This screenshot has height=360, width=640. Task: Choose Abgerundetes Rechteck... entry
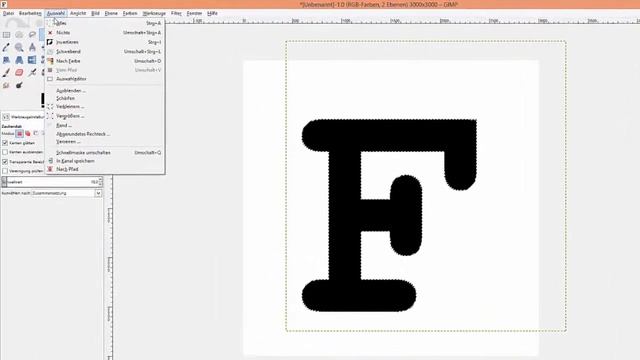pyautogui.click(x=104, y=134)
